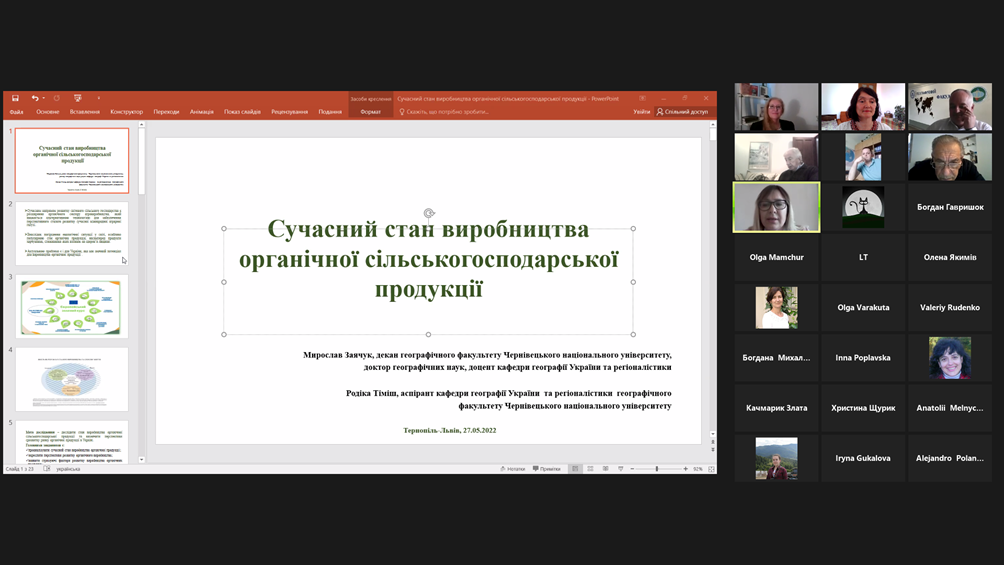Click the rotation handle above the title box
1004x565 pixels.
click(429, 213)
